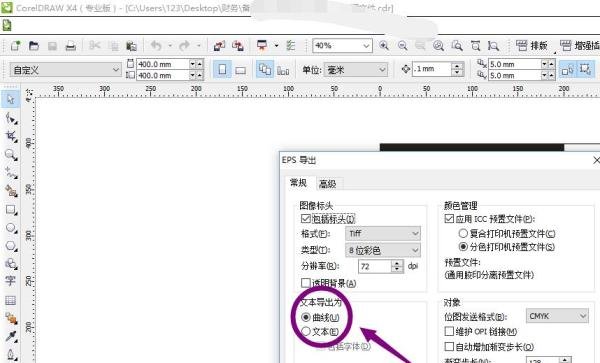Image resolution: width=600 pixels, height=363 pixels.
Task: Select 分色打印机预置文件 radio option
Action: pyautogui.click(x=463, y=247)
